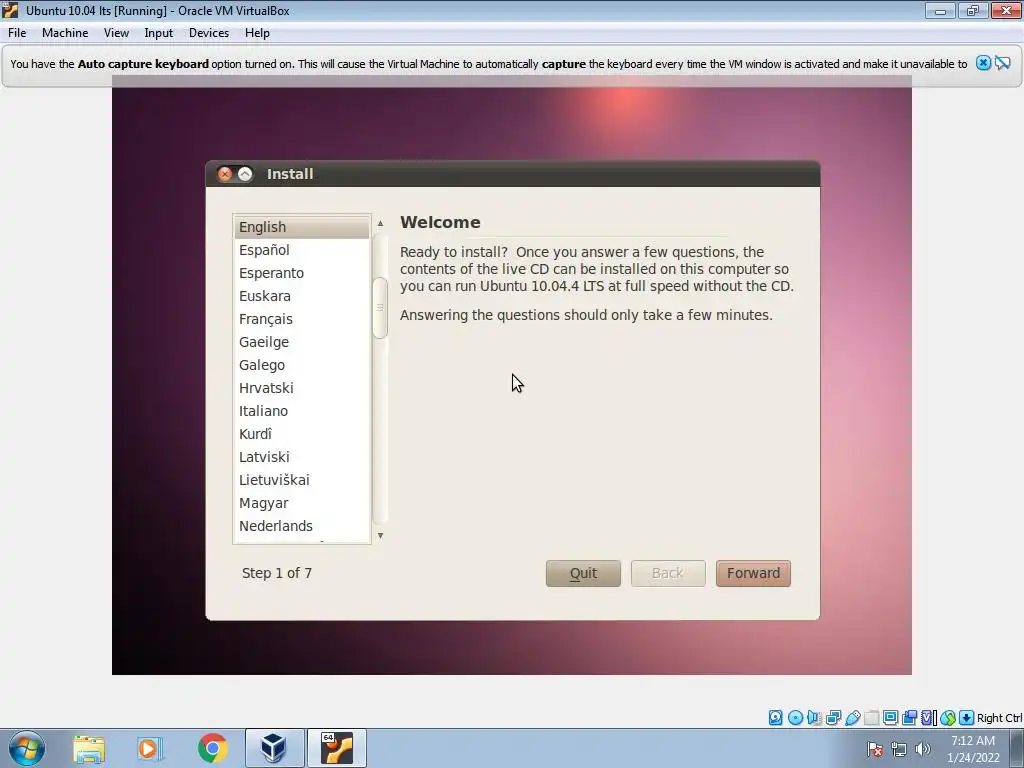Select Français in the language list
The image size is (1024, 768).
pos(302,319)
